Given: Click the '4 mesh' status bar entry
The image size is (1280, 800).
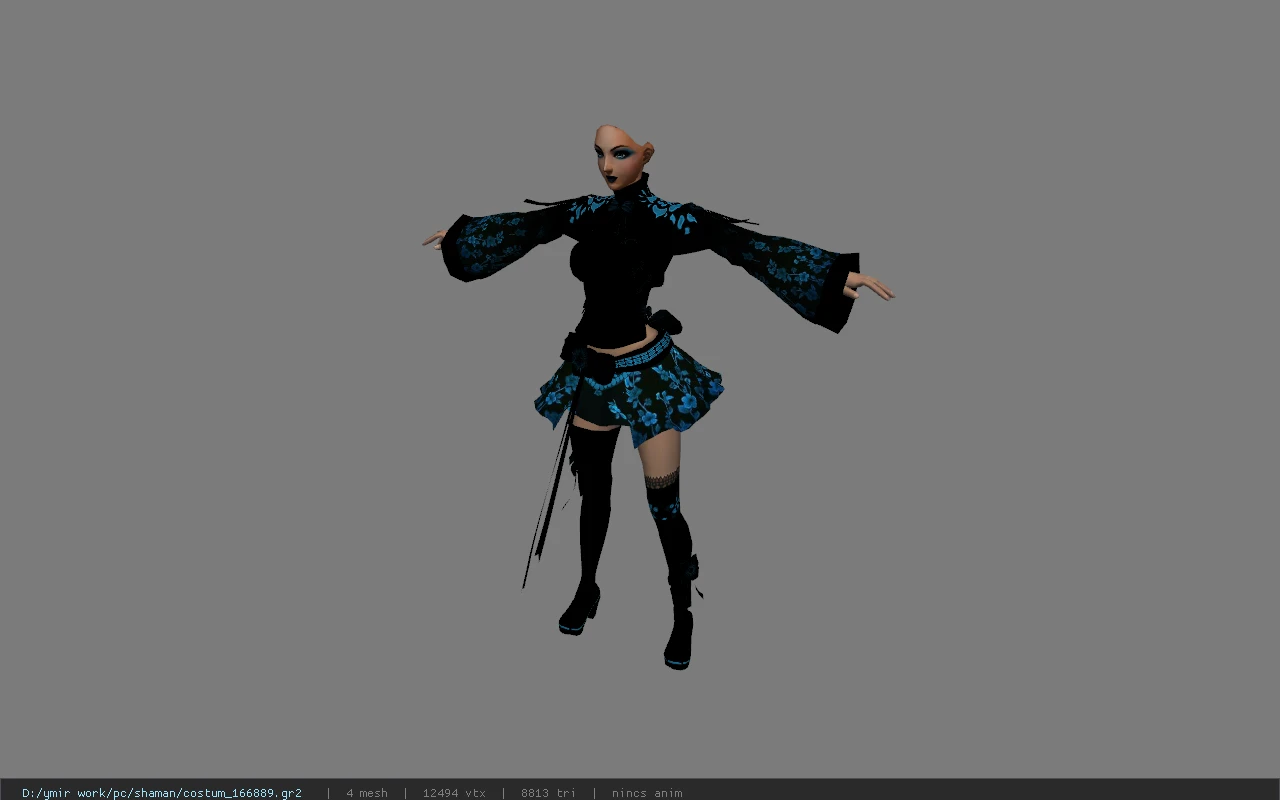Looking at the screenshot, I should tap(367, 793).
